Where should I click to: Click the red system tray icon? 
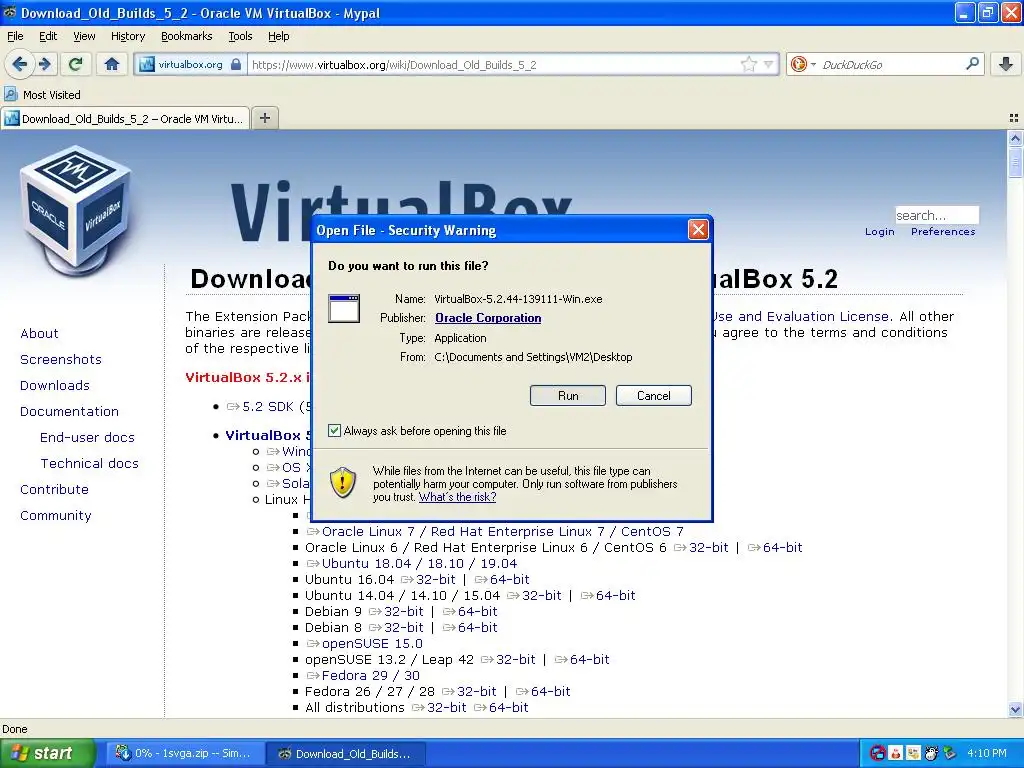pos(878,754)
